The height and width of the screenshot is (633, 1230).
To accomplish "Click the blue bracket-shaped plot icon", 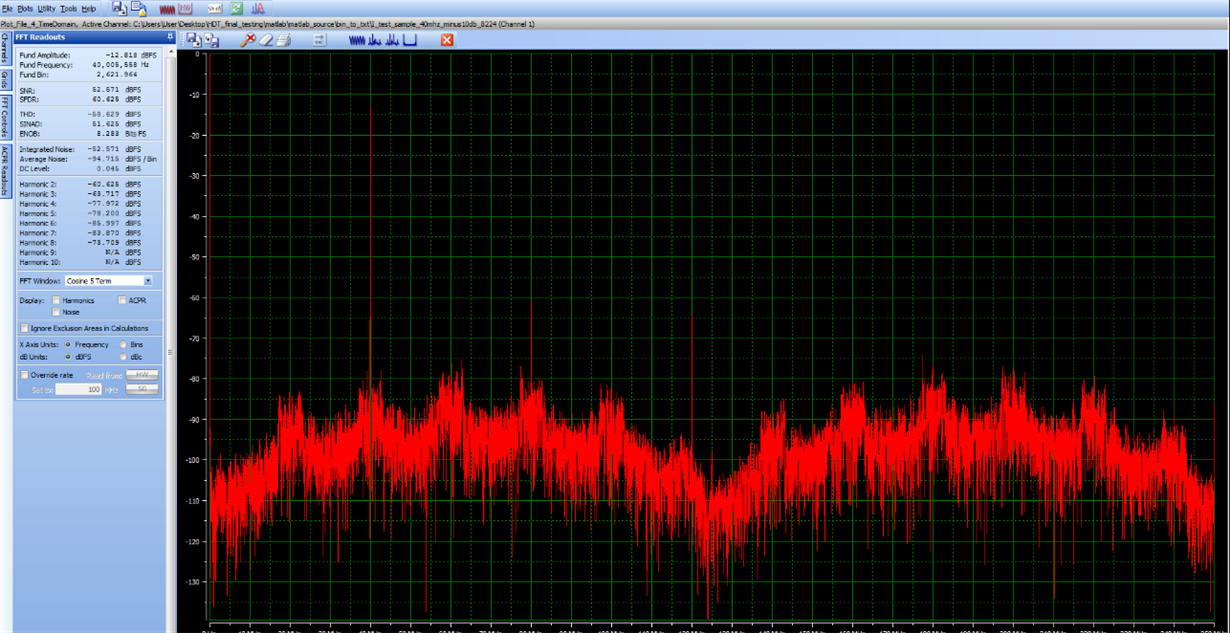I will pyautogui.click(x=409, y=40).
